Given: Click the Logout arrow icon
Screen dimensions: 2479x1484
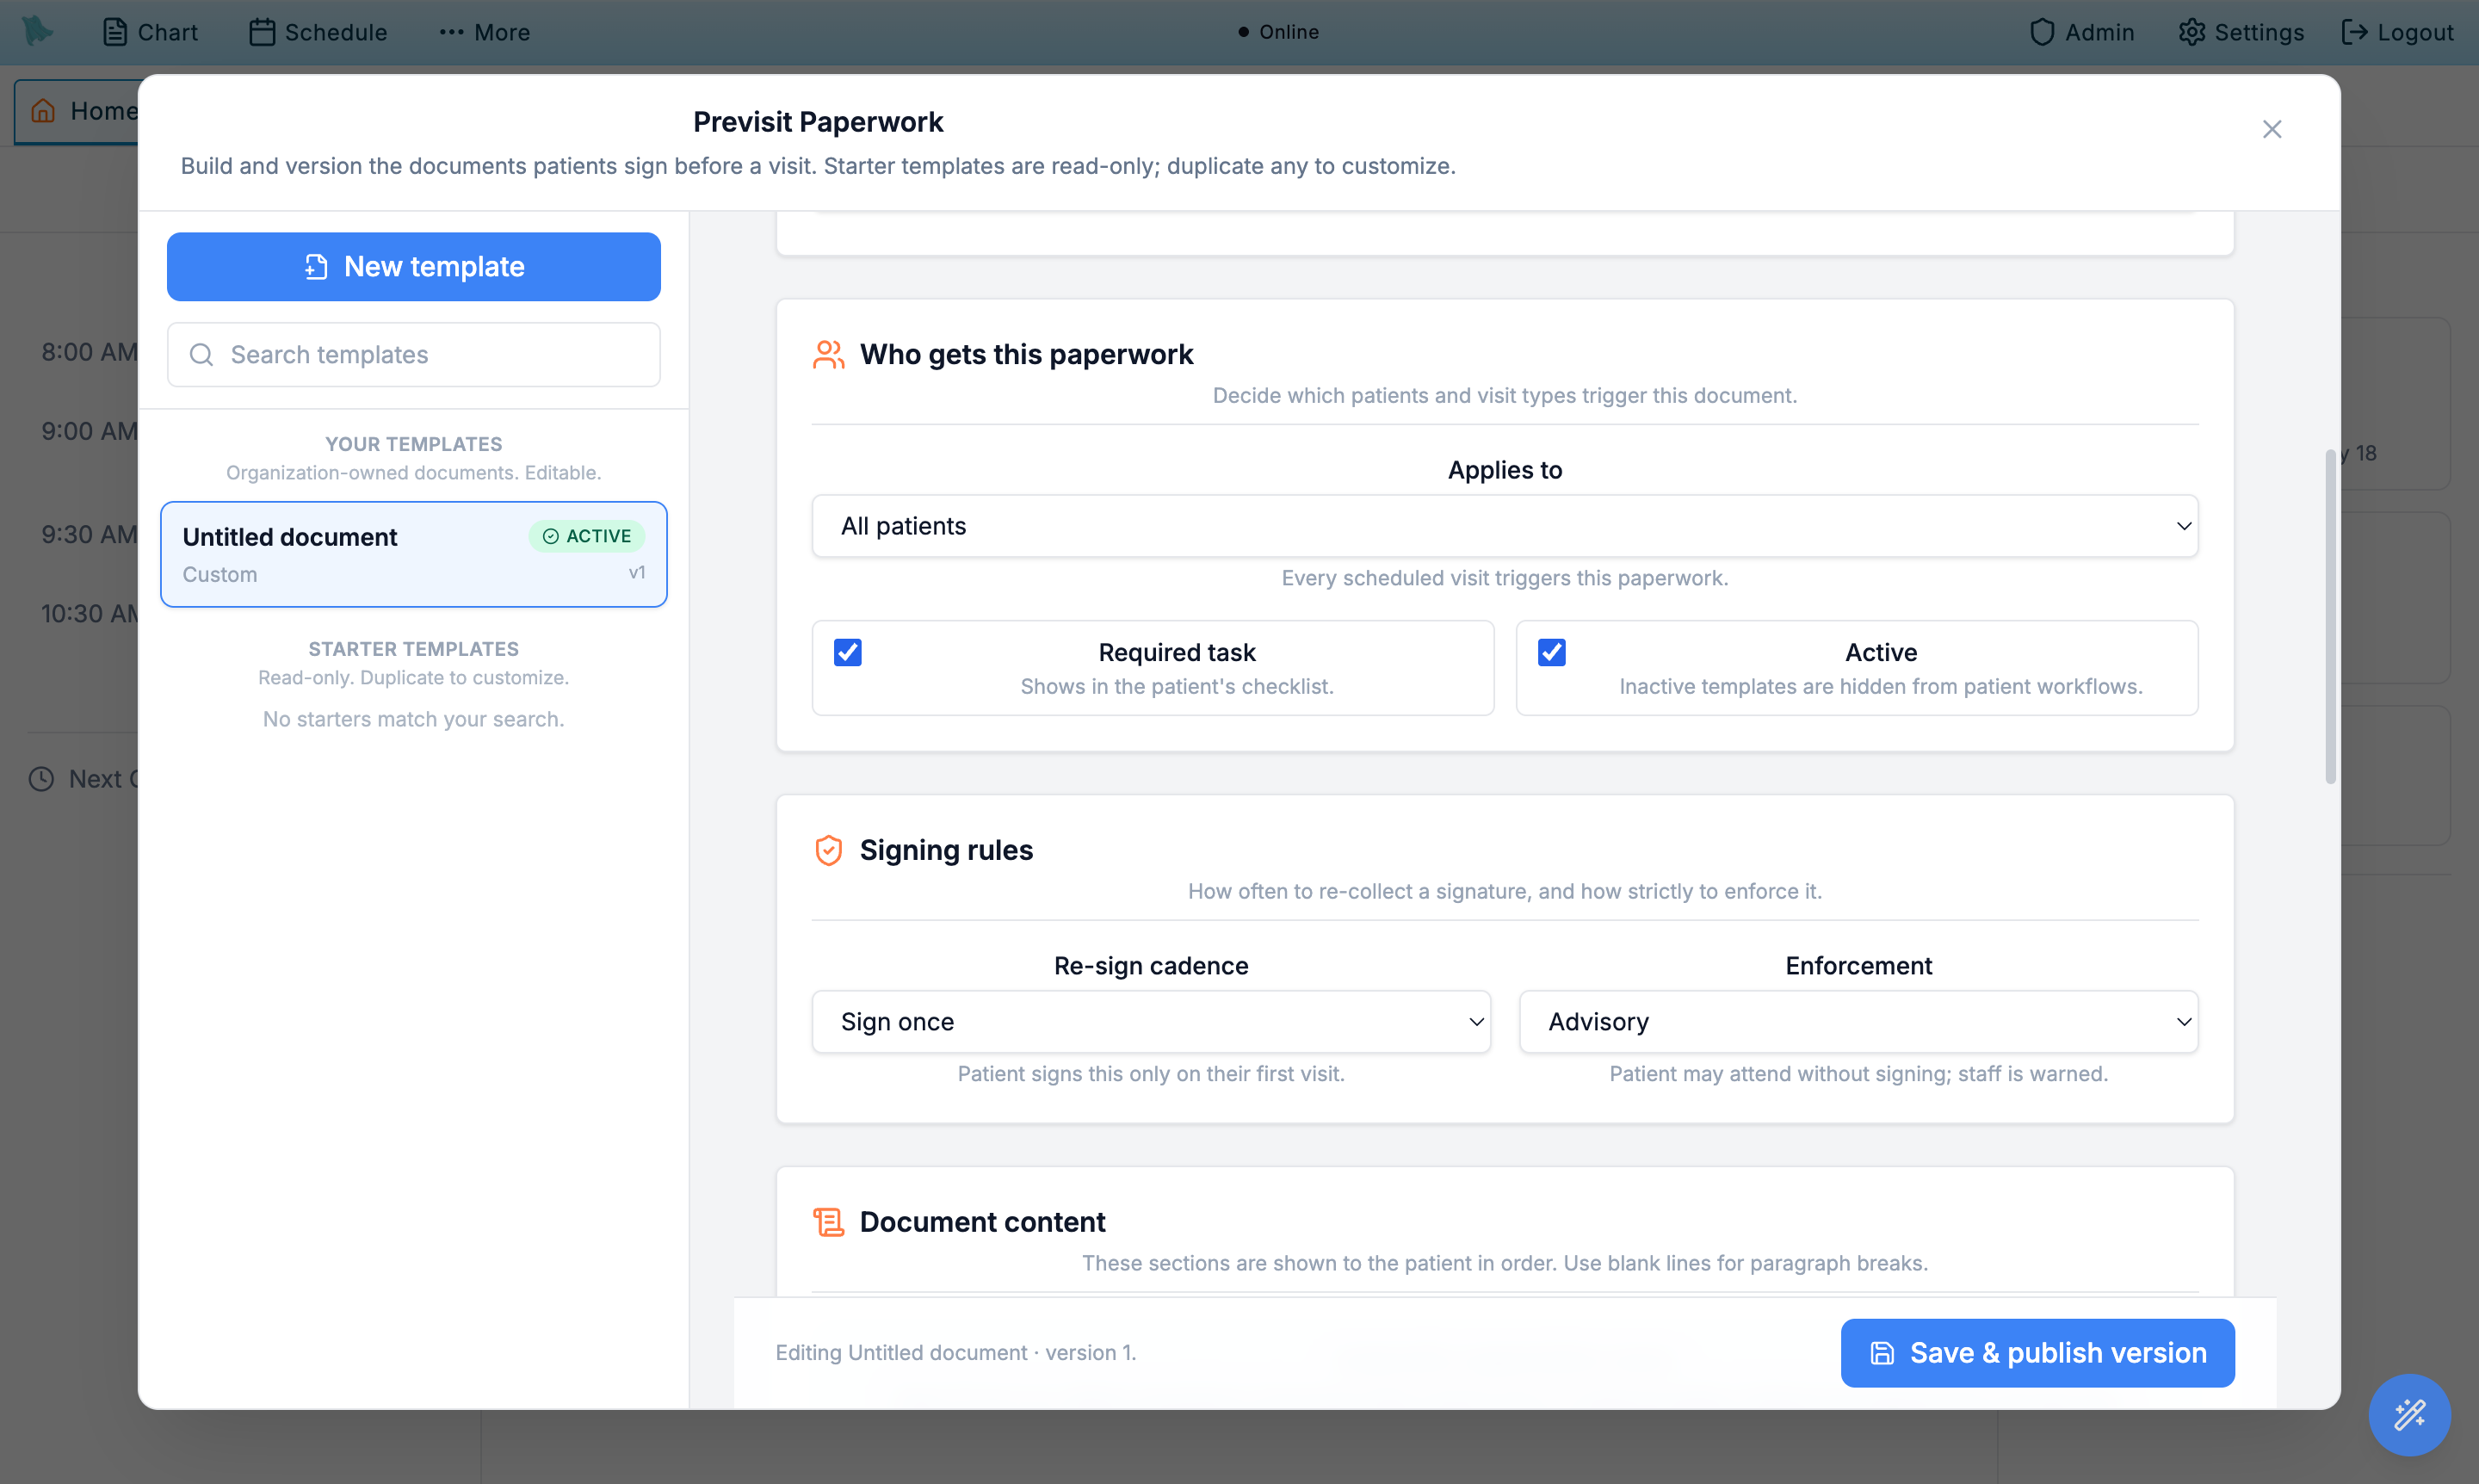Looking at the screenshot, I should click(x=2354, y=32).
